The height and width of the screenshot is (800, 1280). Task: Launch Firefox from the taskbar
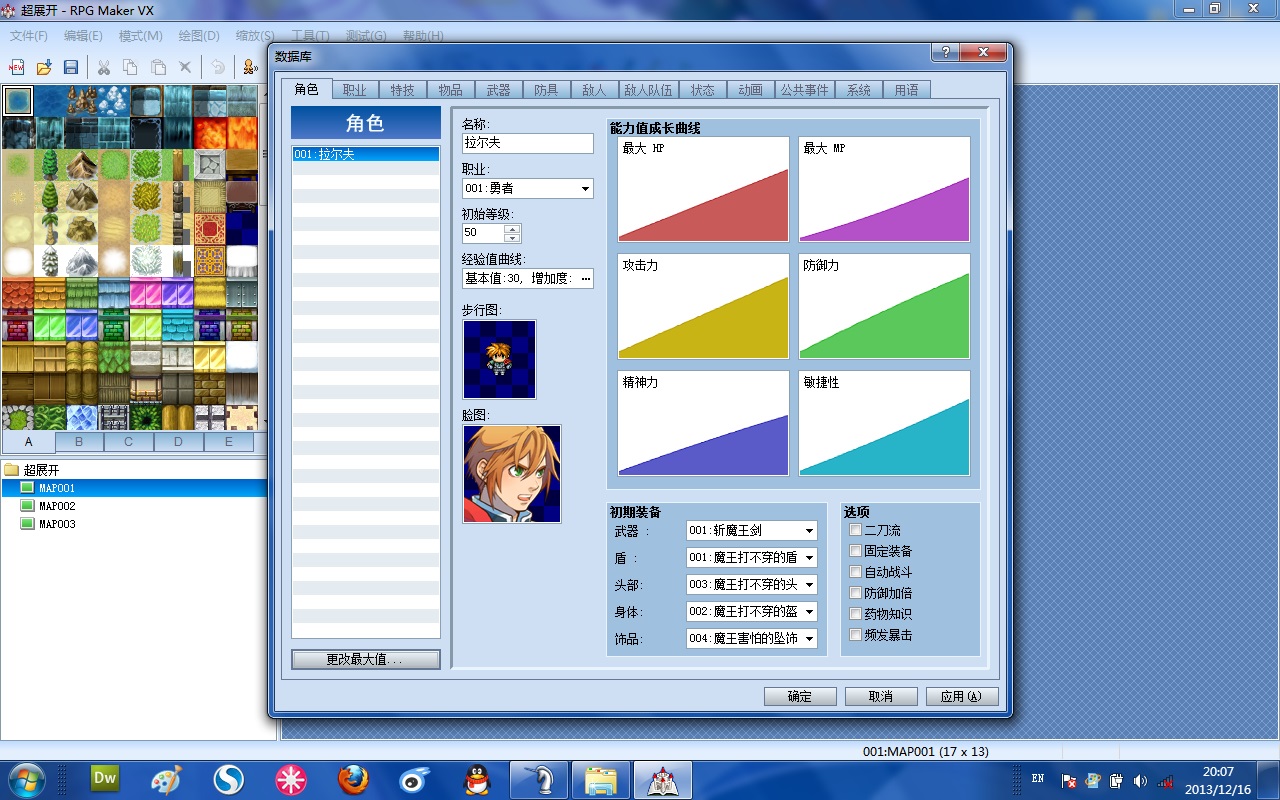(353, 778)
